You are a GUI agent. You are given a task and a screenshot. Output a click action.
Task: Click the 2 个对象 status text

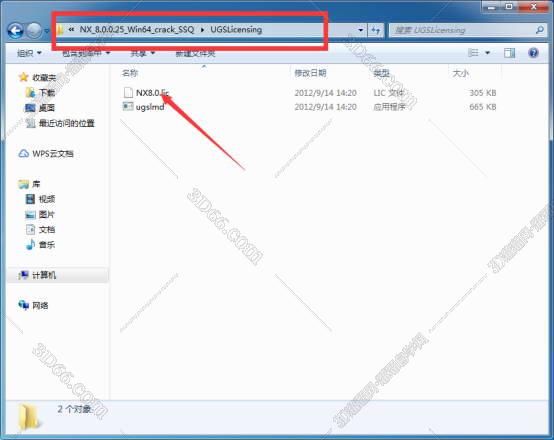[75, 409]
